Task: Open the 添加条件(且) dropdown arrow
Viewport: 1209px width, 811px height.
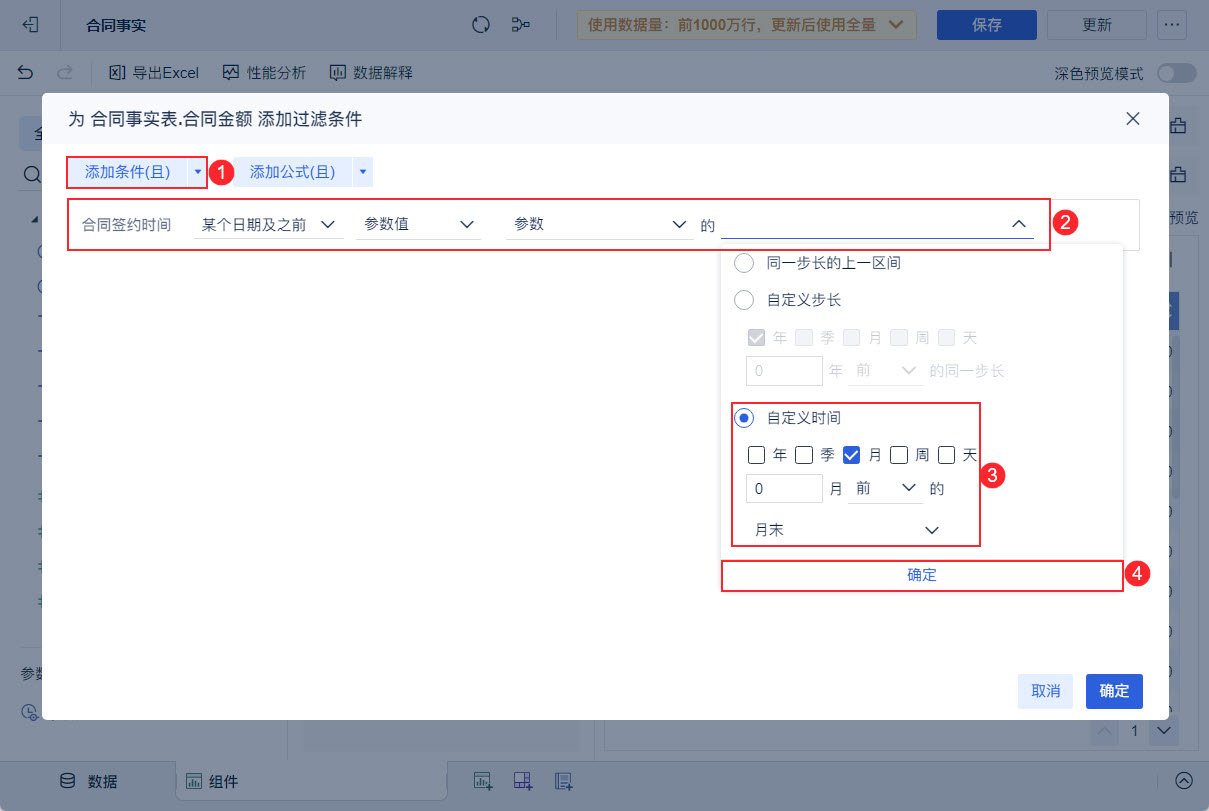Action: pos(197,172)
